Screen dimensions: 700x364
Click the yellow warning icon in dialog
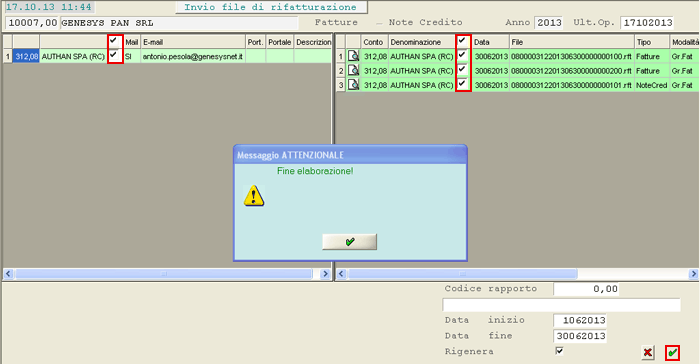point(254,196)
